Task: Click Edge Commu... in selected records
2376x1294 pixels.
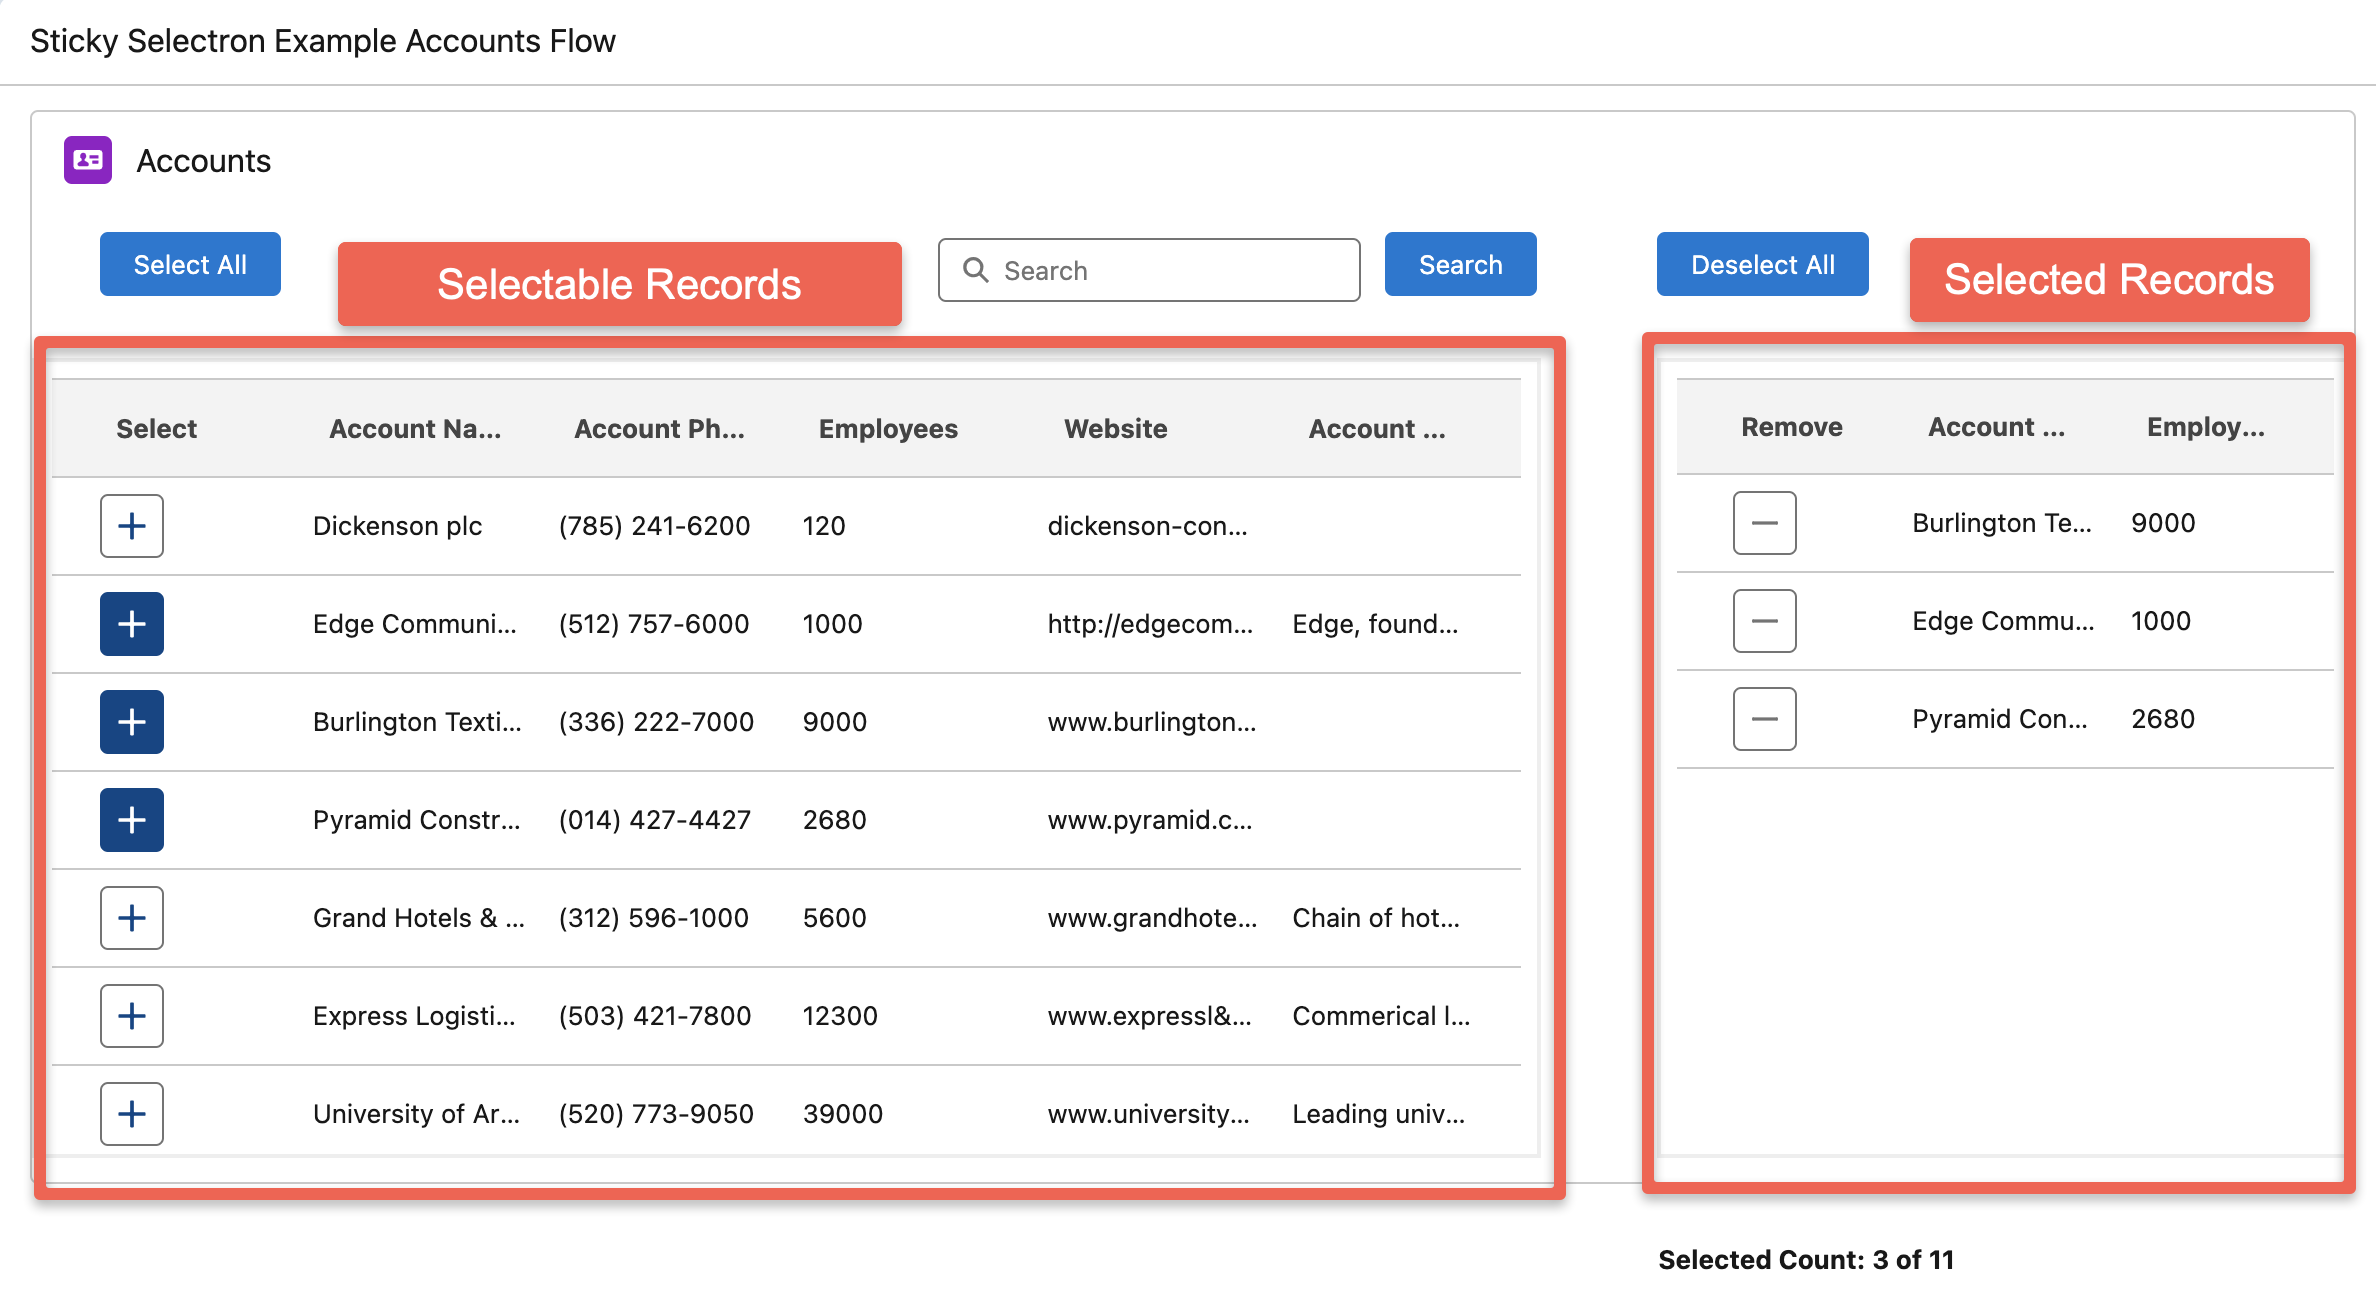Action: [x=2003, y=621]
